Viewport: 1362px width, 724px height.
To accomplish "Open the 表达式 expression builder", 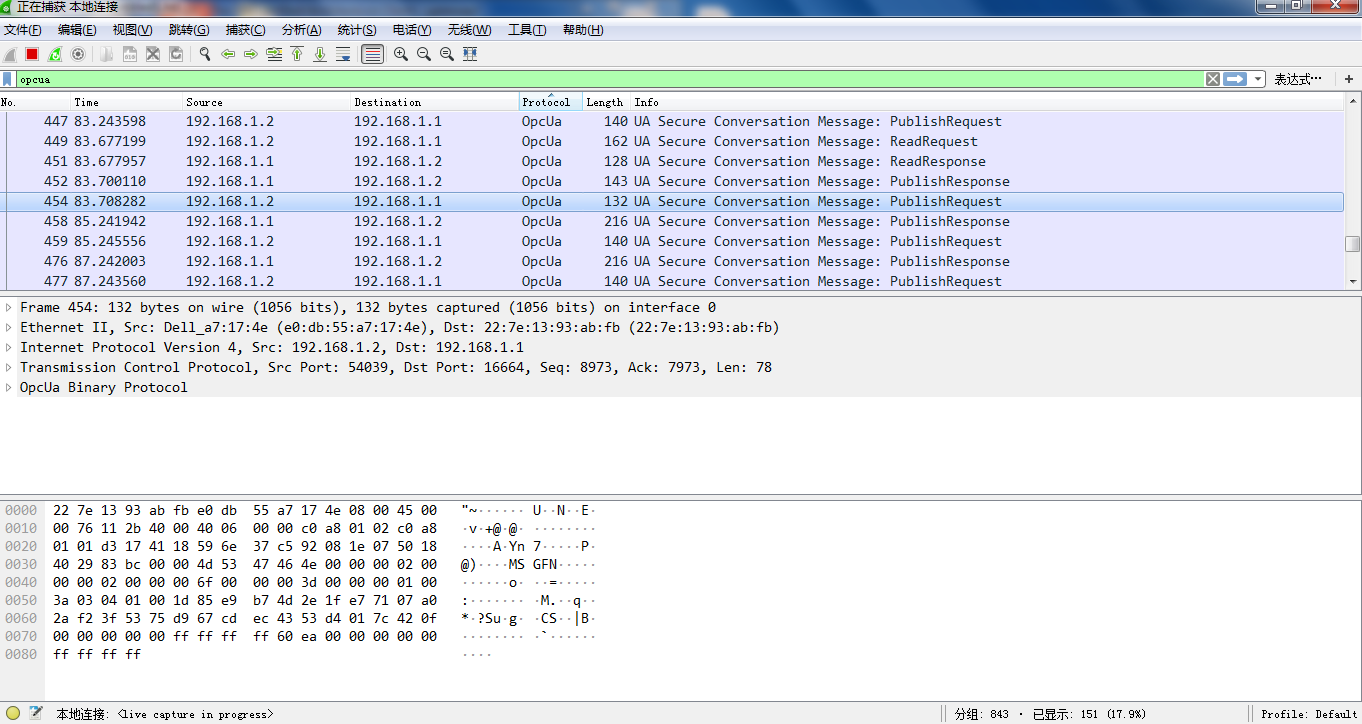I will pyautogui.click(x=1298, y=79).
